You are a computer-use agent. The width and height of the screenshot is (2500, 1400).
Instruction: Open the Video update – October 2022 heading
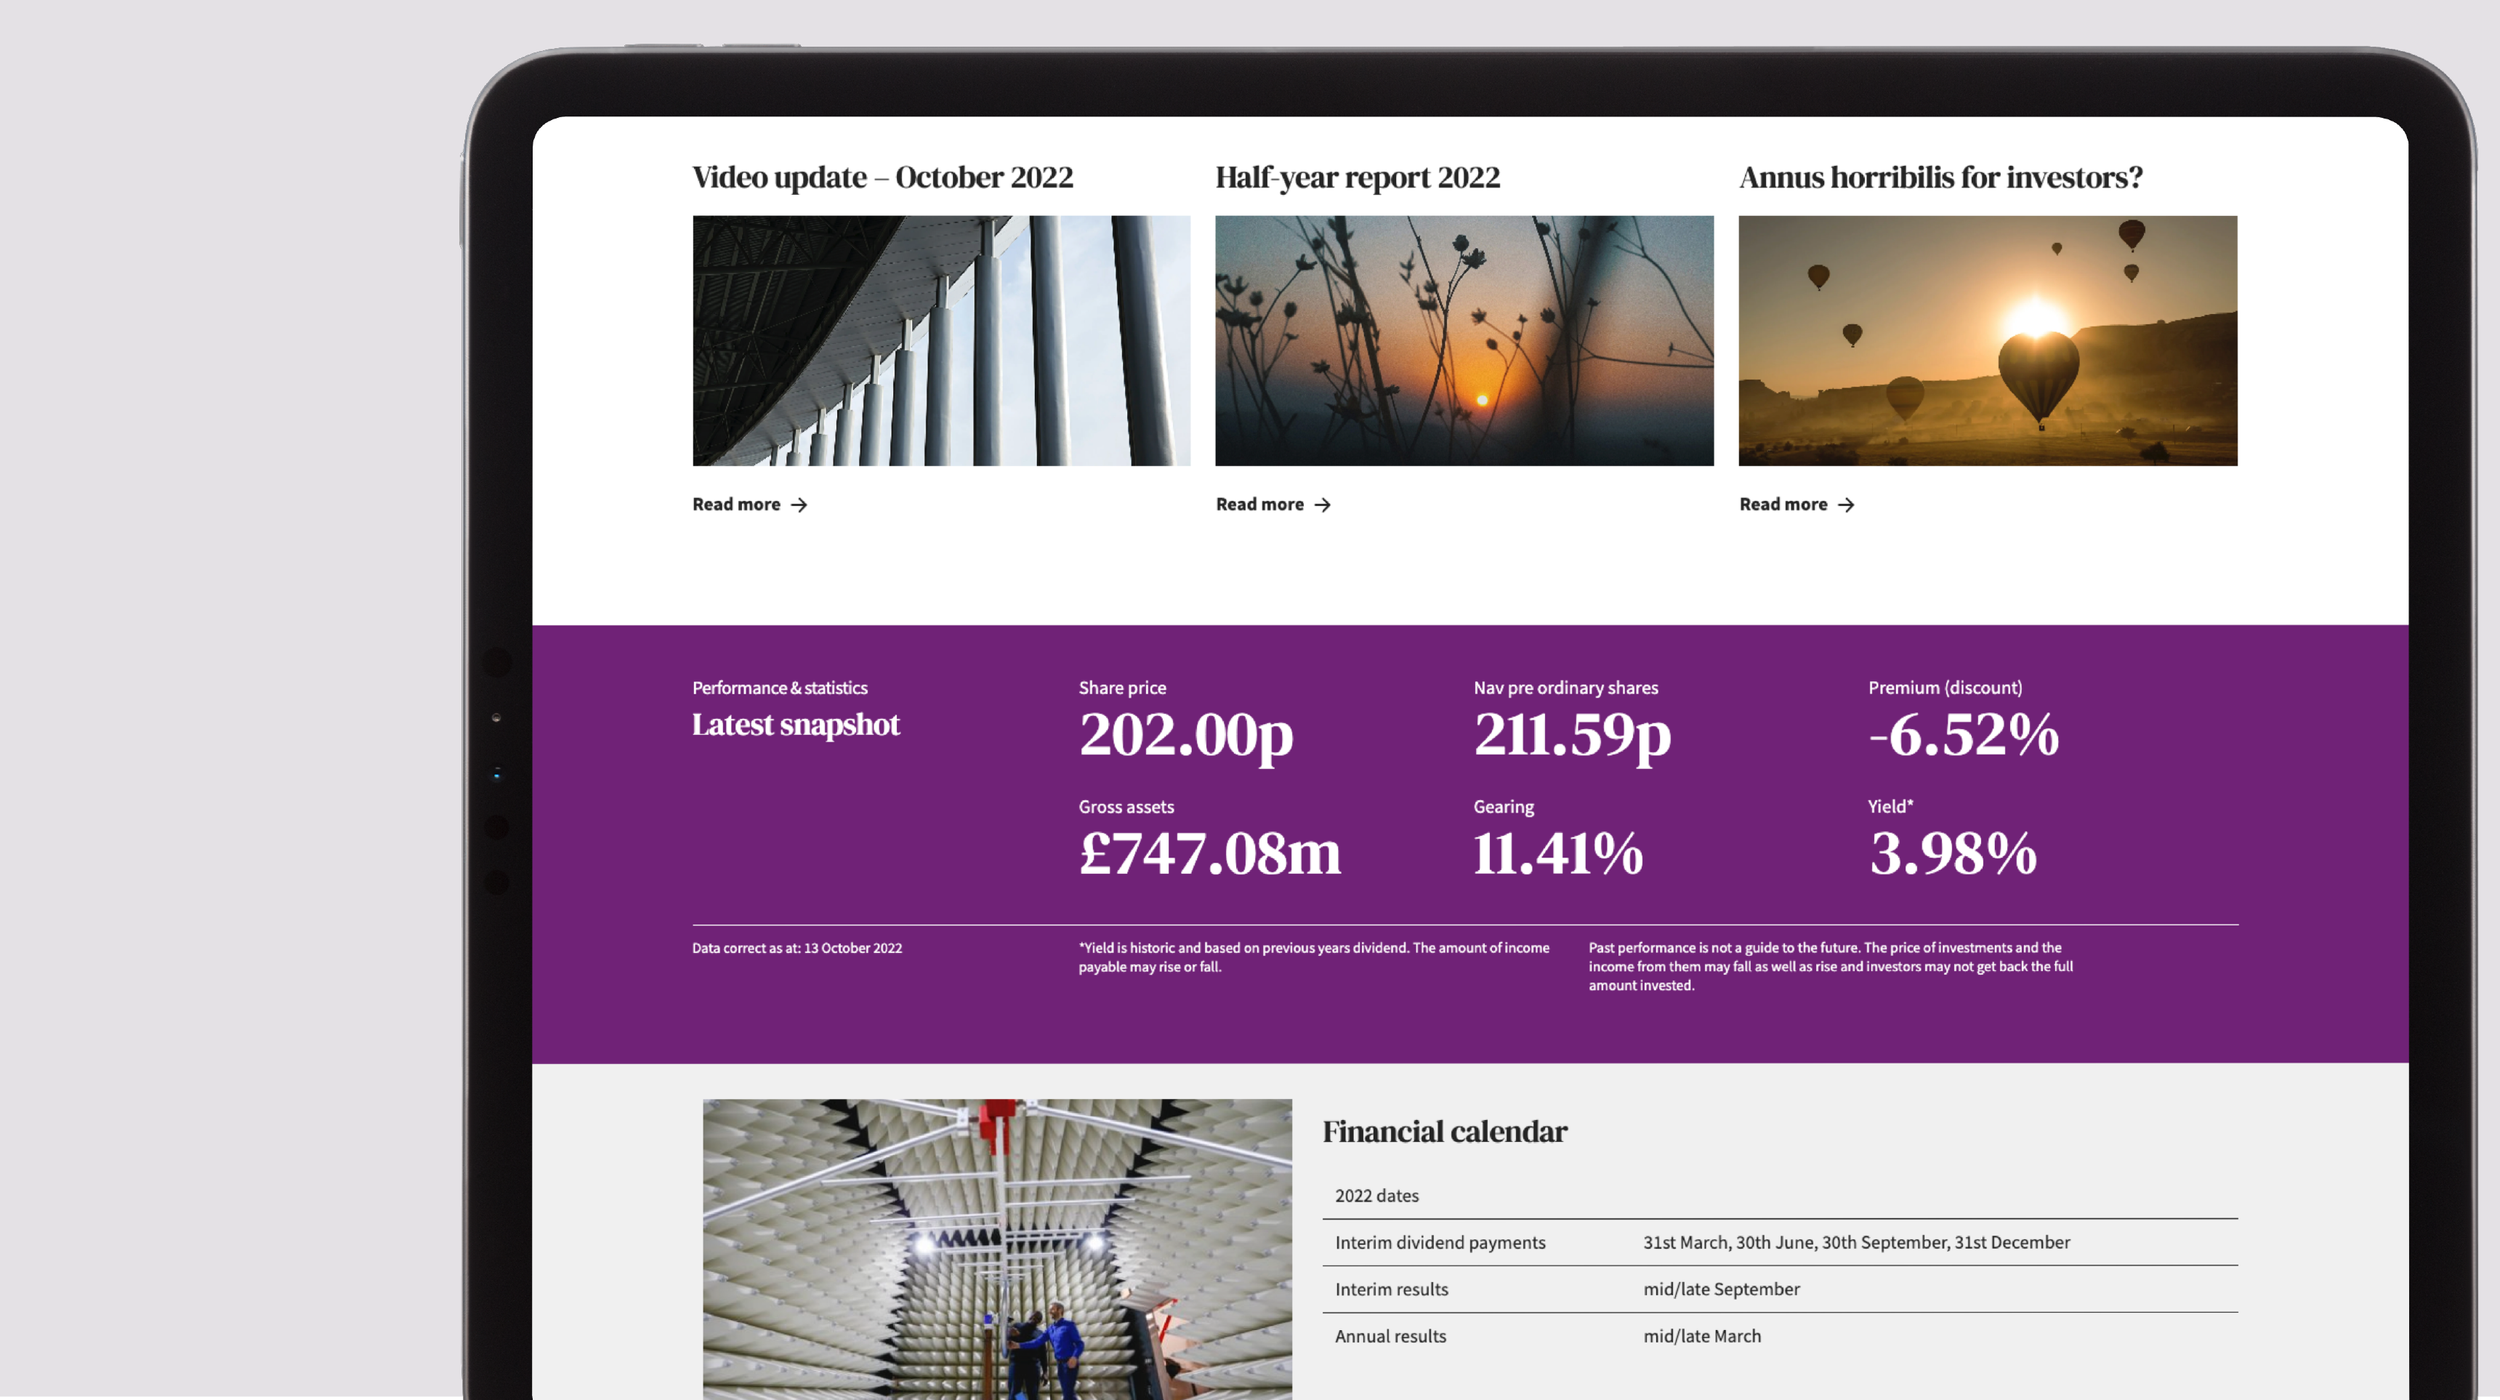click(x=882, y=178)
